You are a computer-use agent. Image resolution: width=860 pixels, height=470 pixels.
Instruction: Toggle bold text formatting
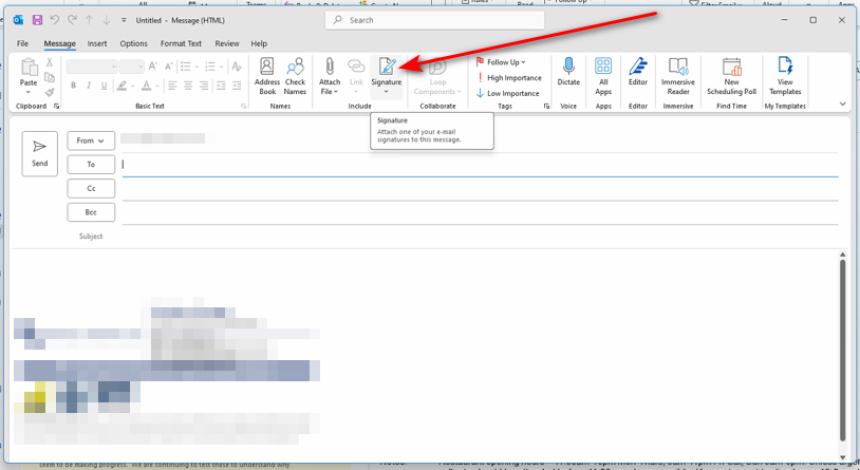[x=73, y=86]
